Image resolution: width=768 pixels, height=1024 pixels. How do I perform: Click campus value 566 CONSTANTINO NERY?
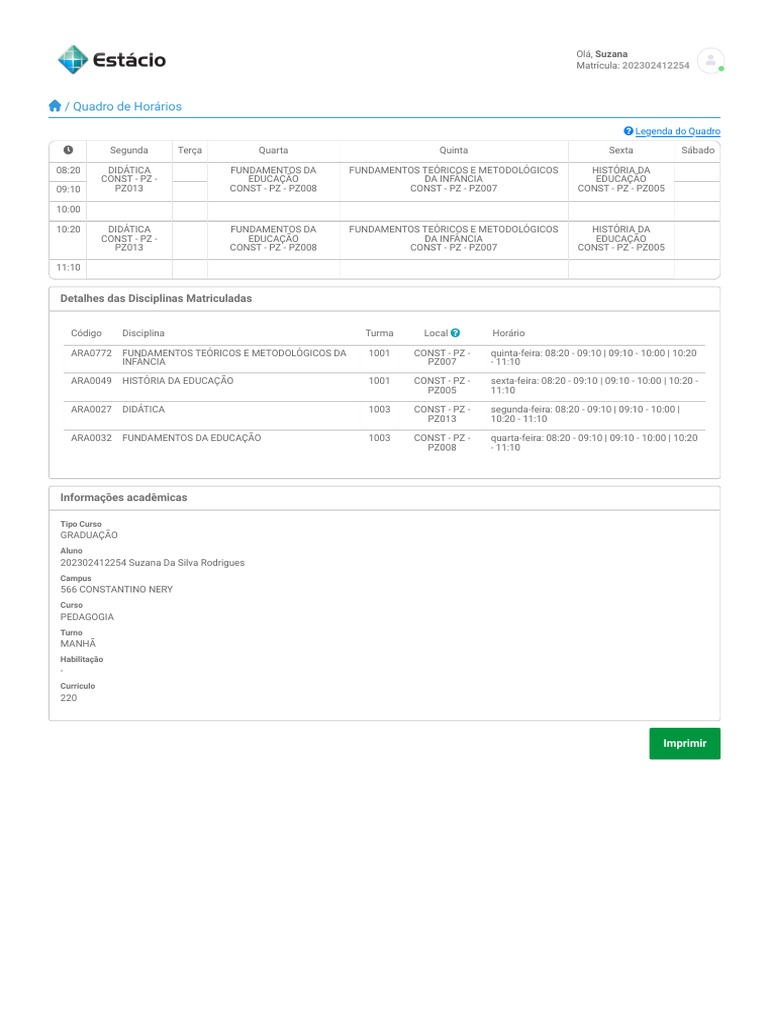point(117,589)
